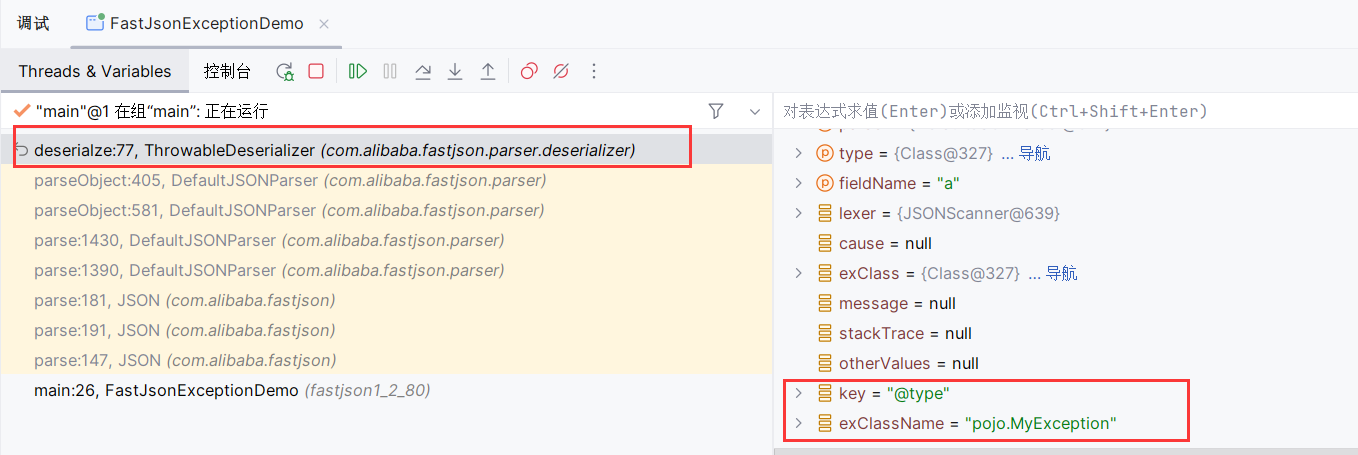
Task: Resume program execution
Action: [x=358, y=71]
